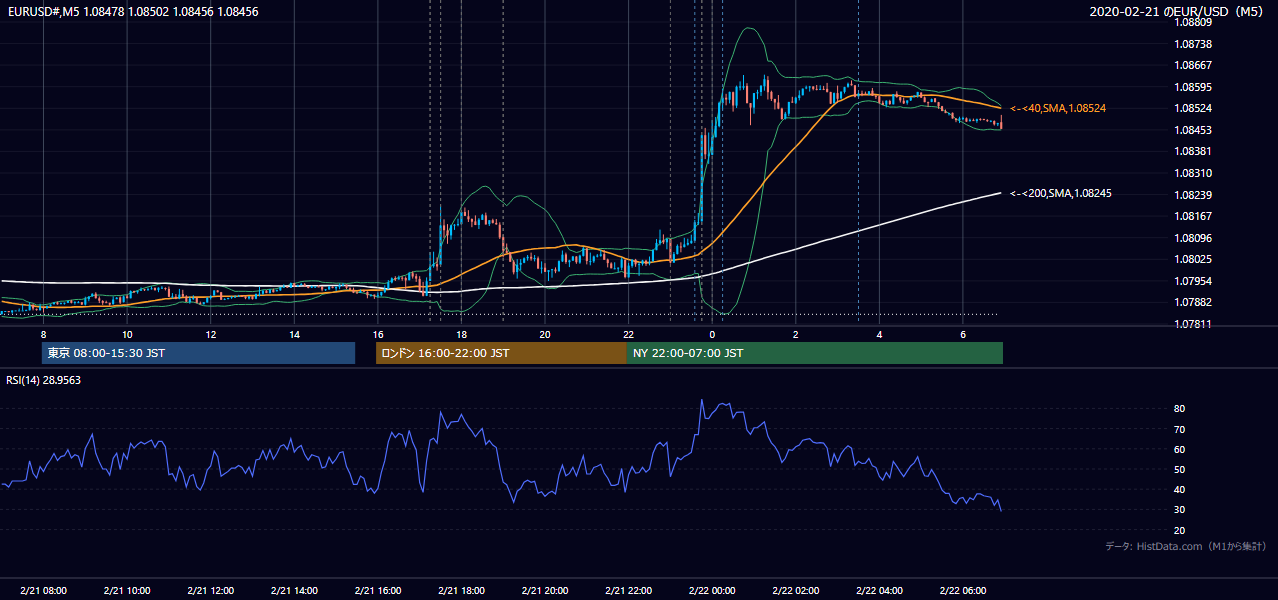Click price axis label 1.08595
The height and width of the screenshot is (600, 1278).
[1194, 87]
